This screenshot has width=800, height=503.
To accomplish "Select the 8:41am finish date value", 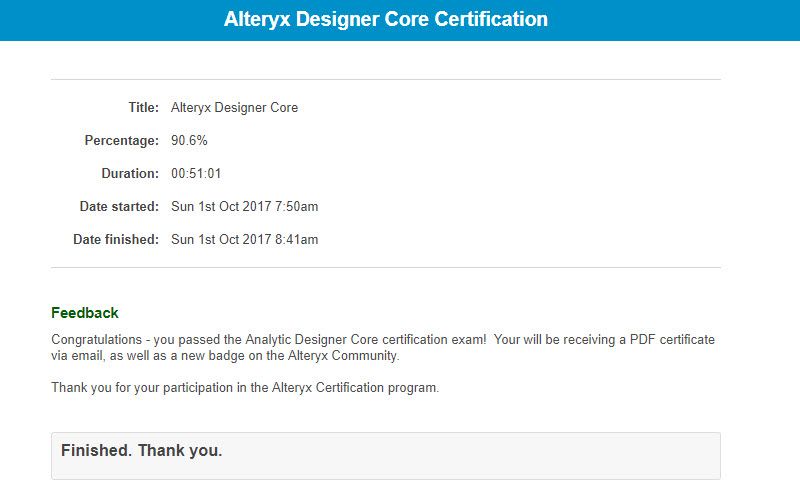I will (x=245, y=240).
